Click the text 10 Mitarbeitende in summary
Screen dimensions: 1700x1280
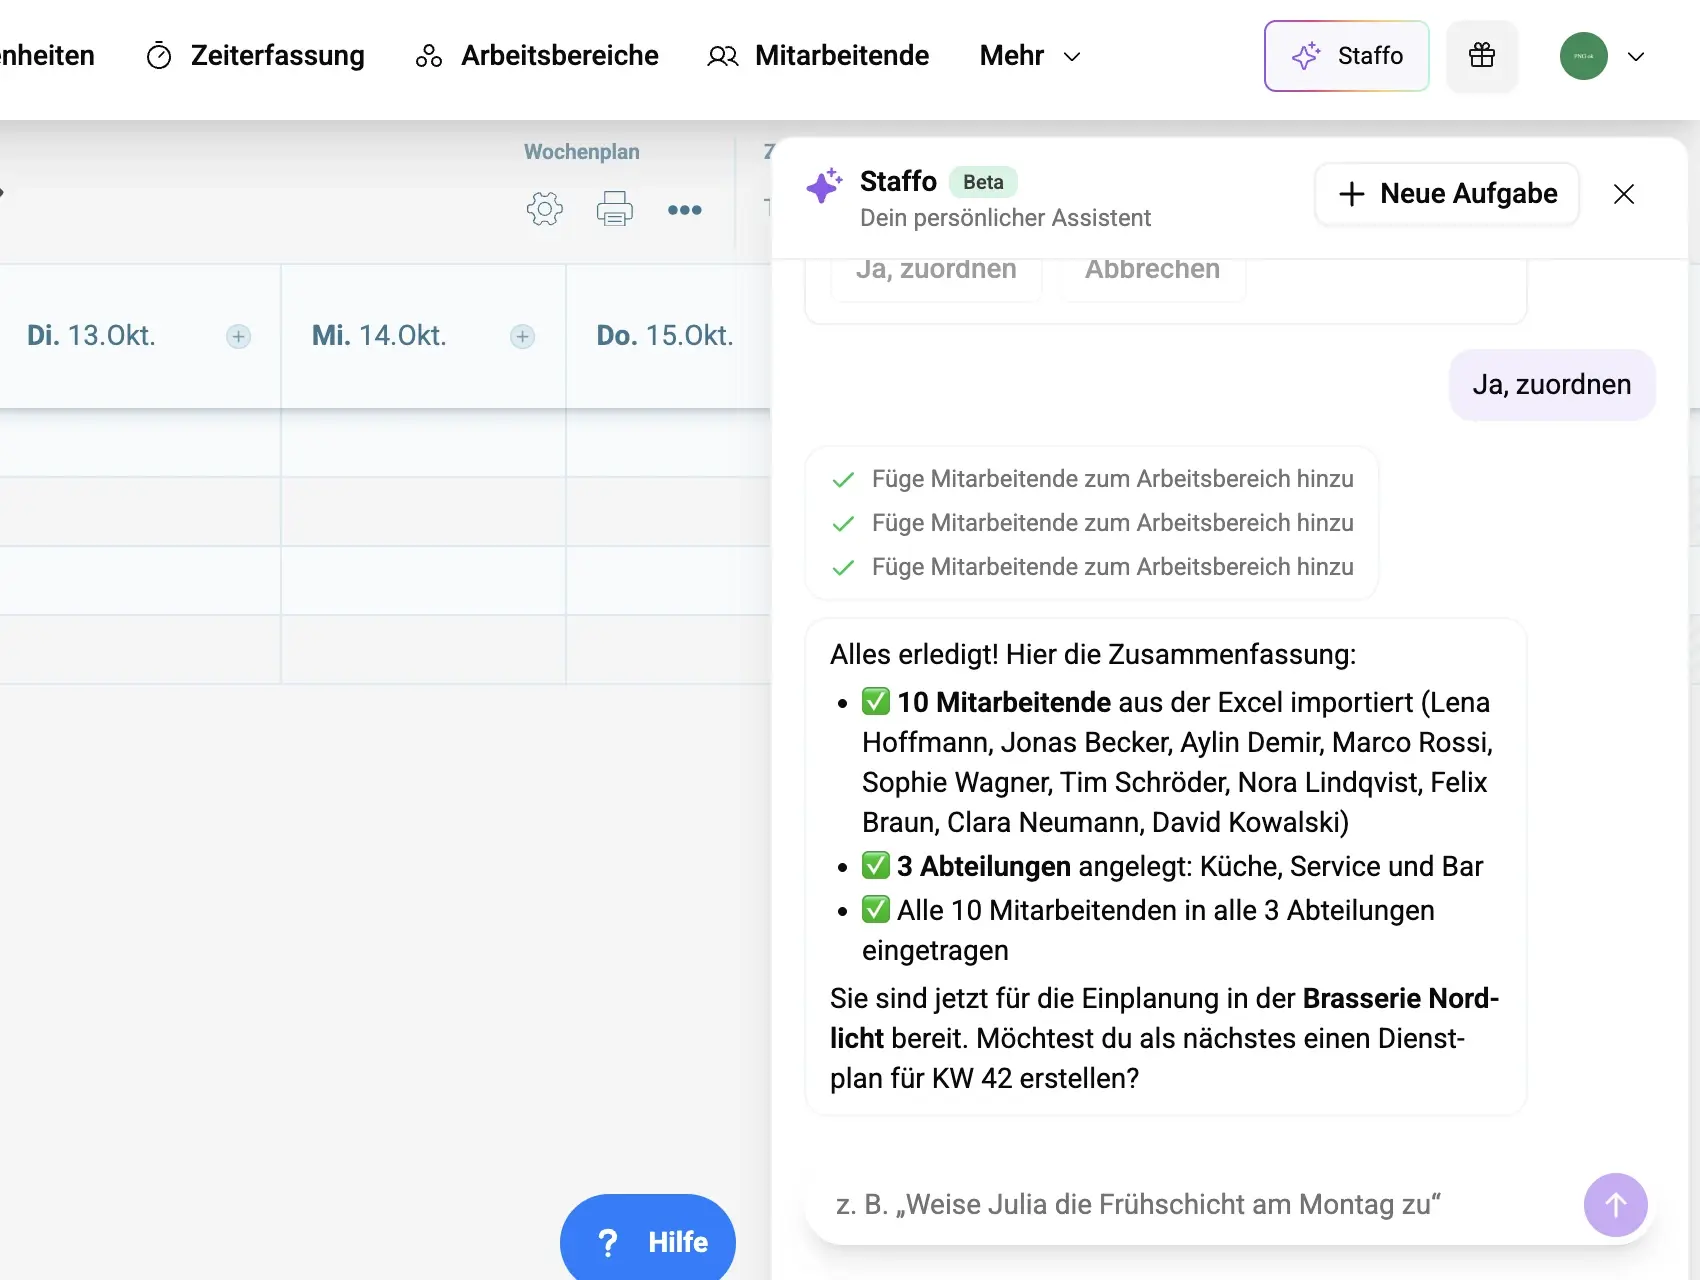tap(1004, 703)
